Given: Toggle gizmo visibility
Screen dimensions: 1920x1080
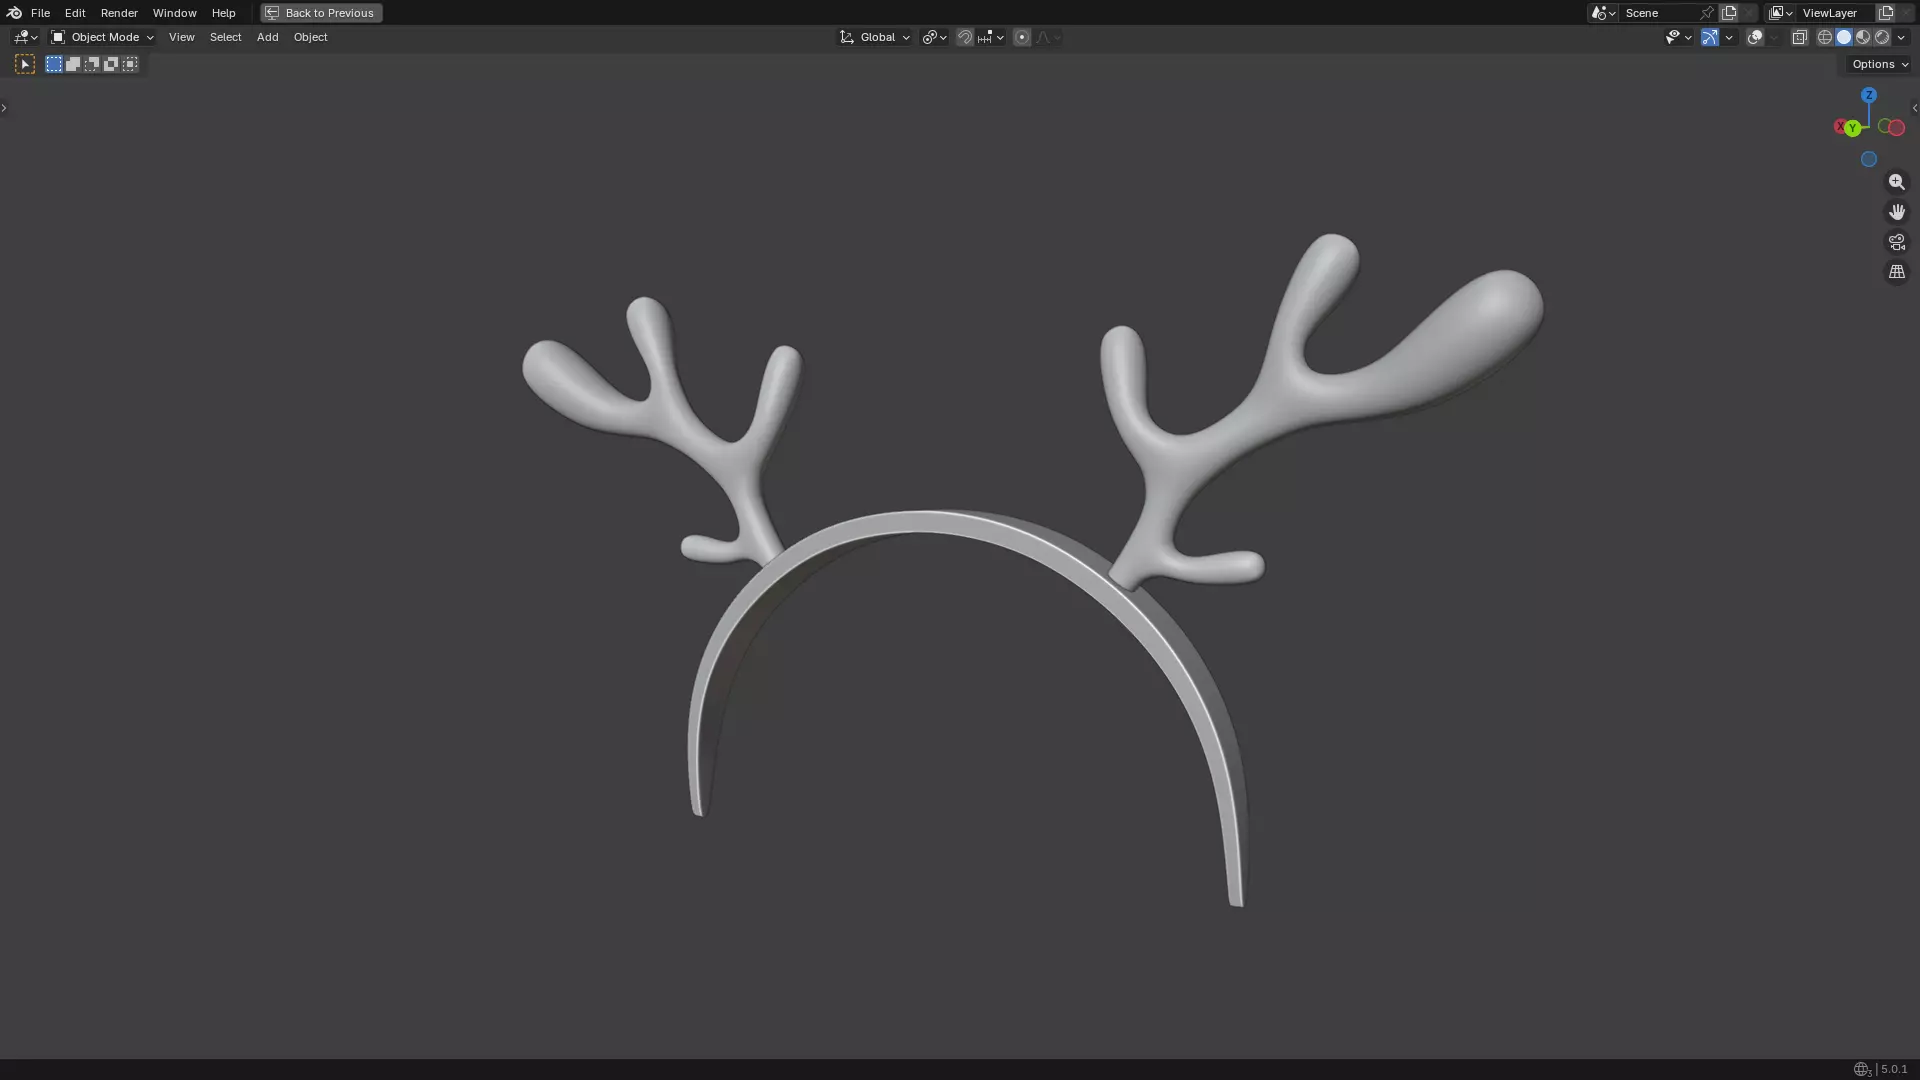Looking at the screenshot, I should tap(1710, 37).
